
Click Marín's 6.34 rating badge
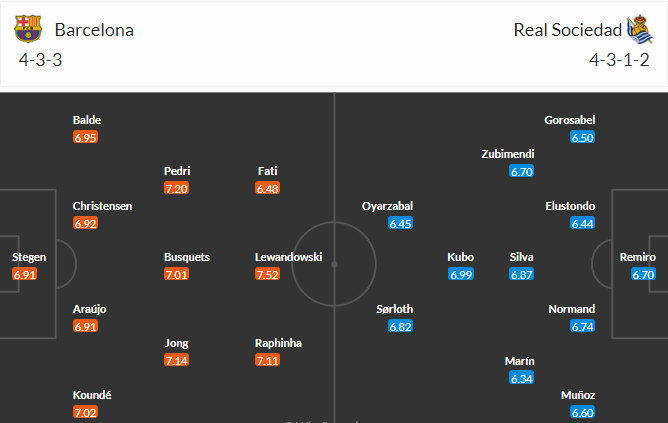coord(521,378)
